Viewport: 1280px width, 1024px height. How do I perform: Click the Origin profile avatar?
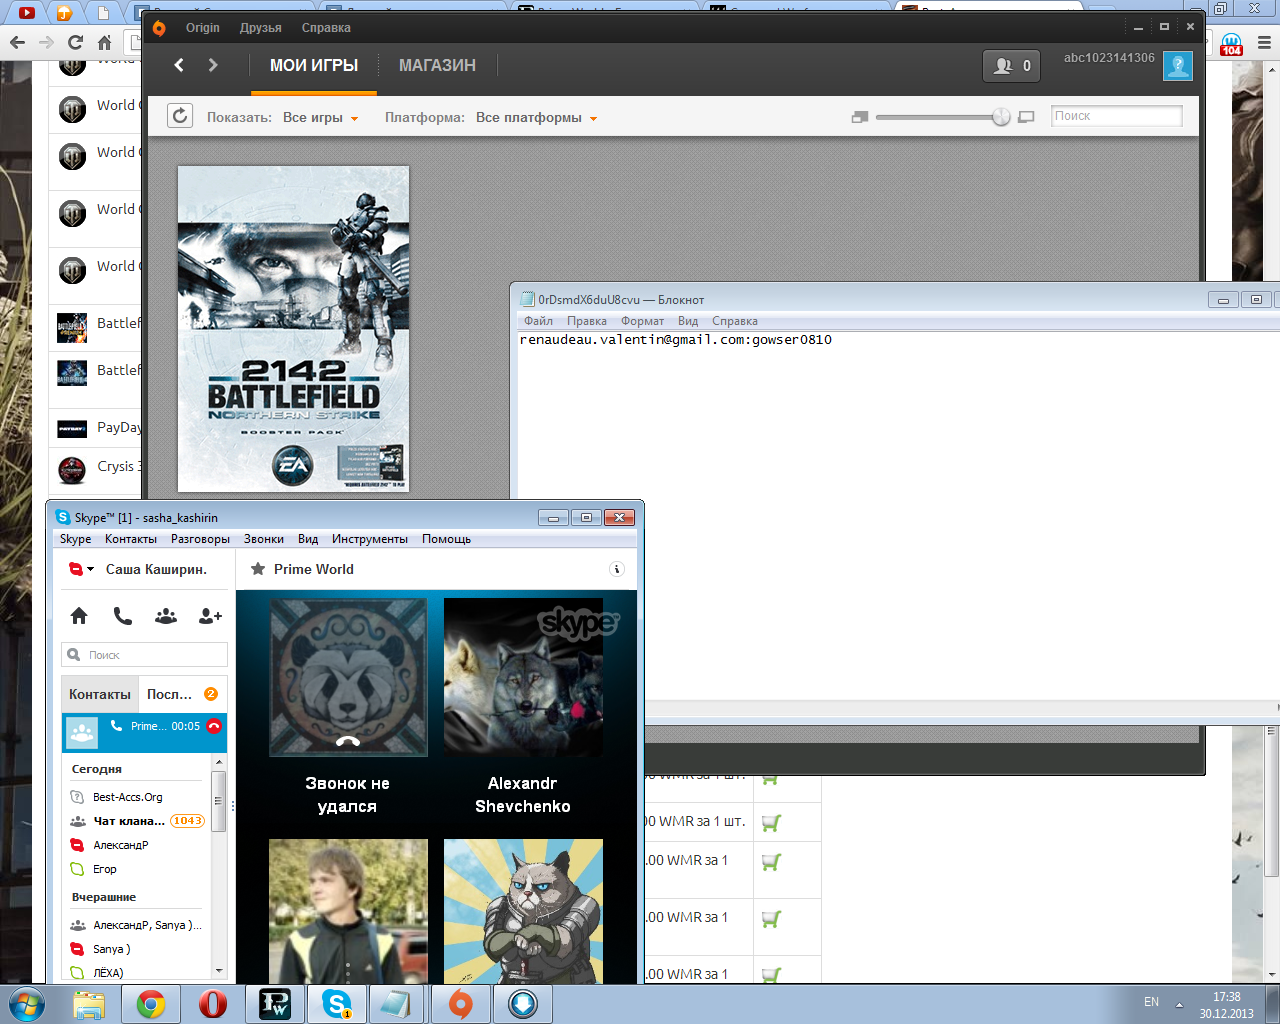(x=1178, y=66)
